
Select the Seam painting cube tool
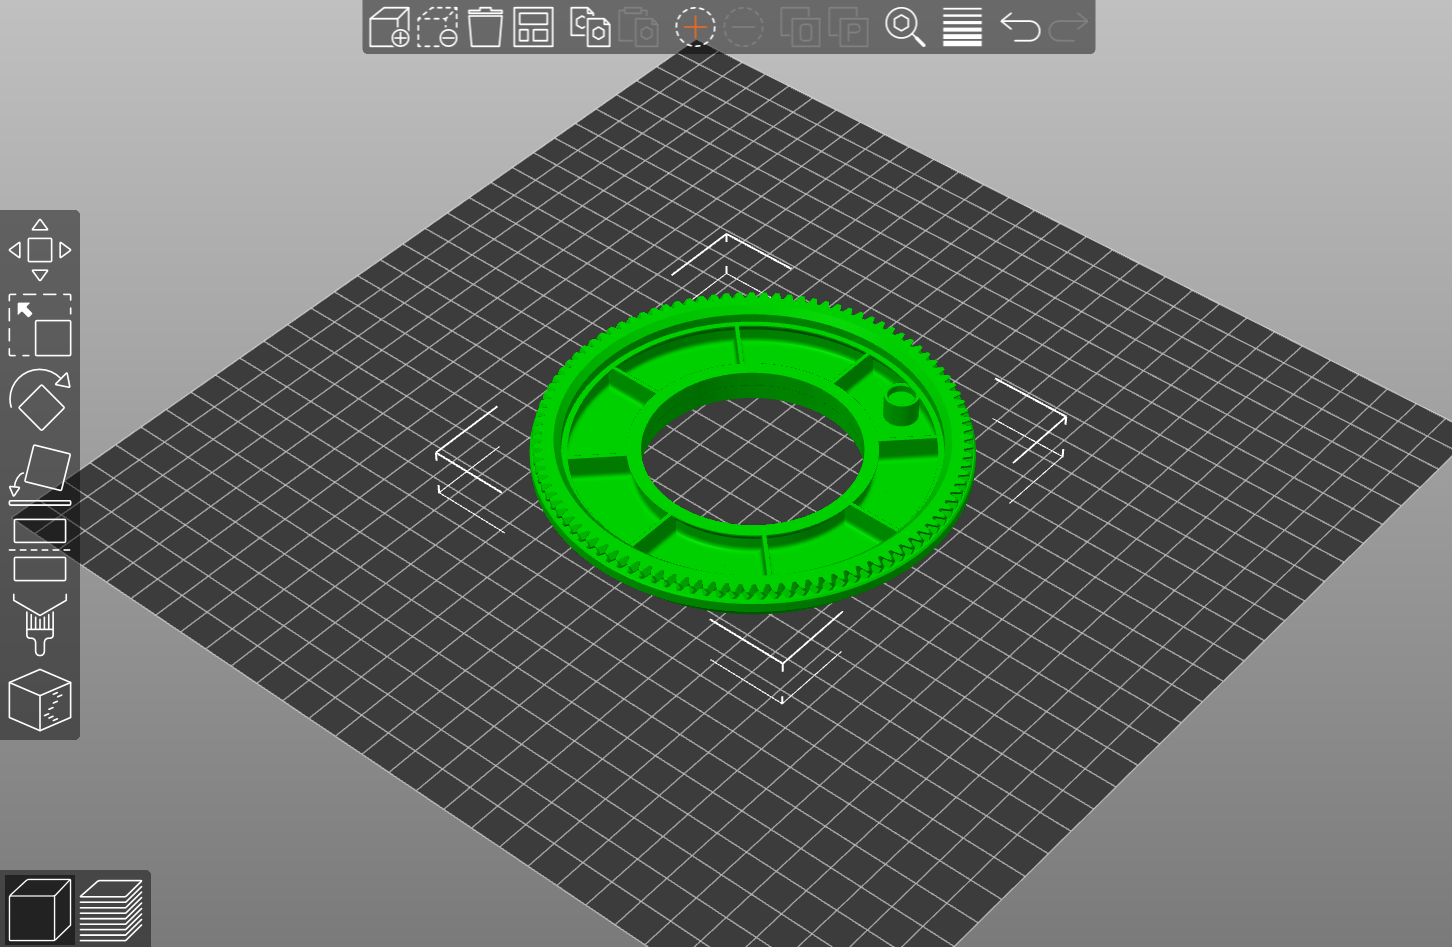coord(40,700)
